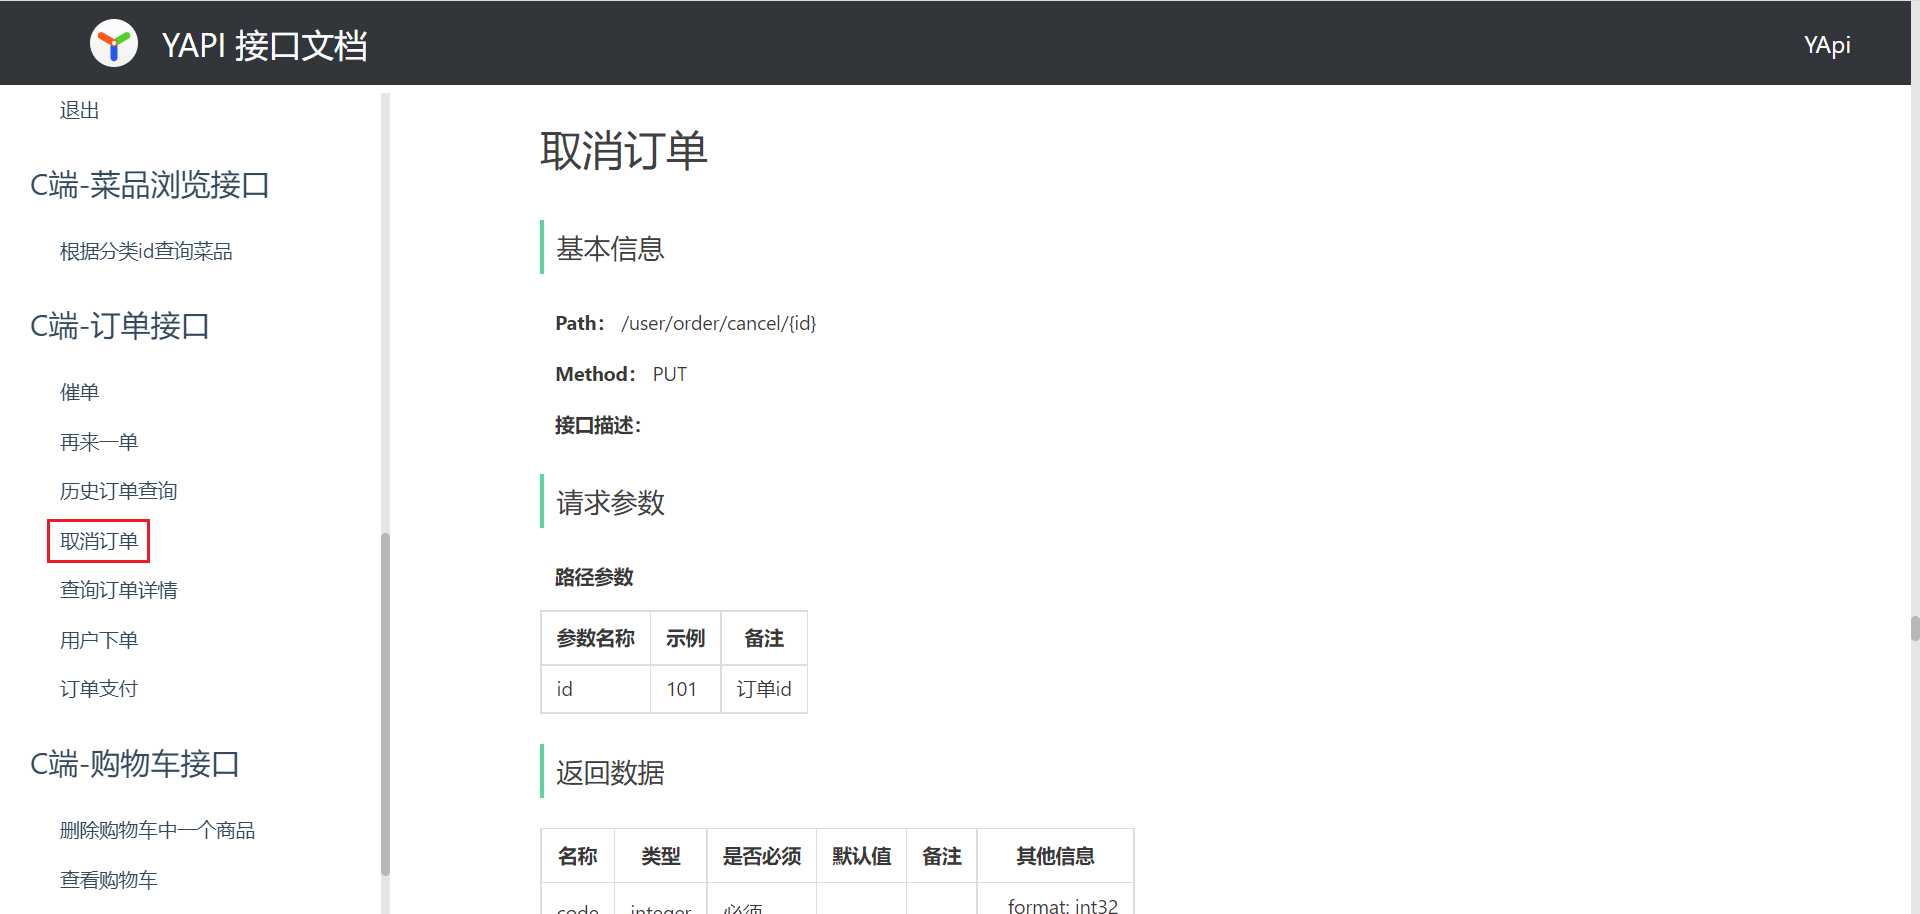Open 删除购物车中一个商品 interface

pos(157,830)
